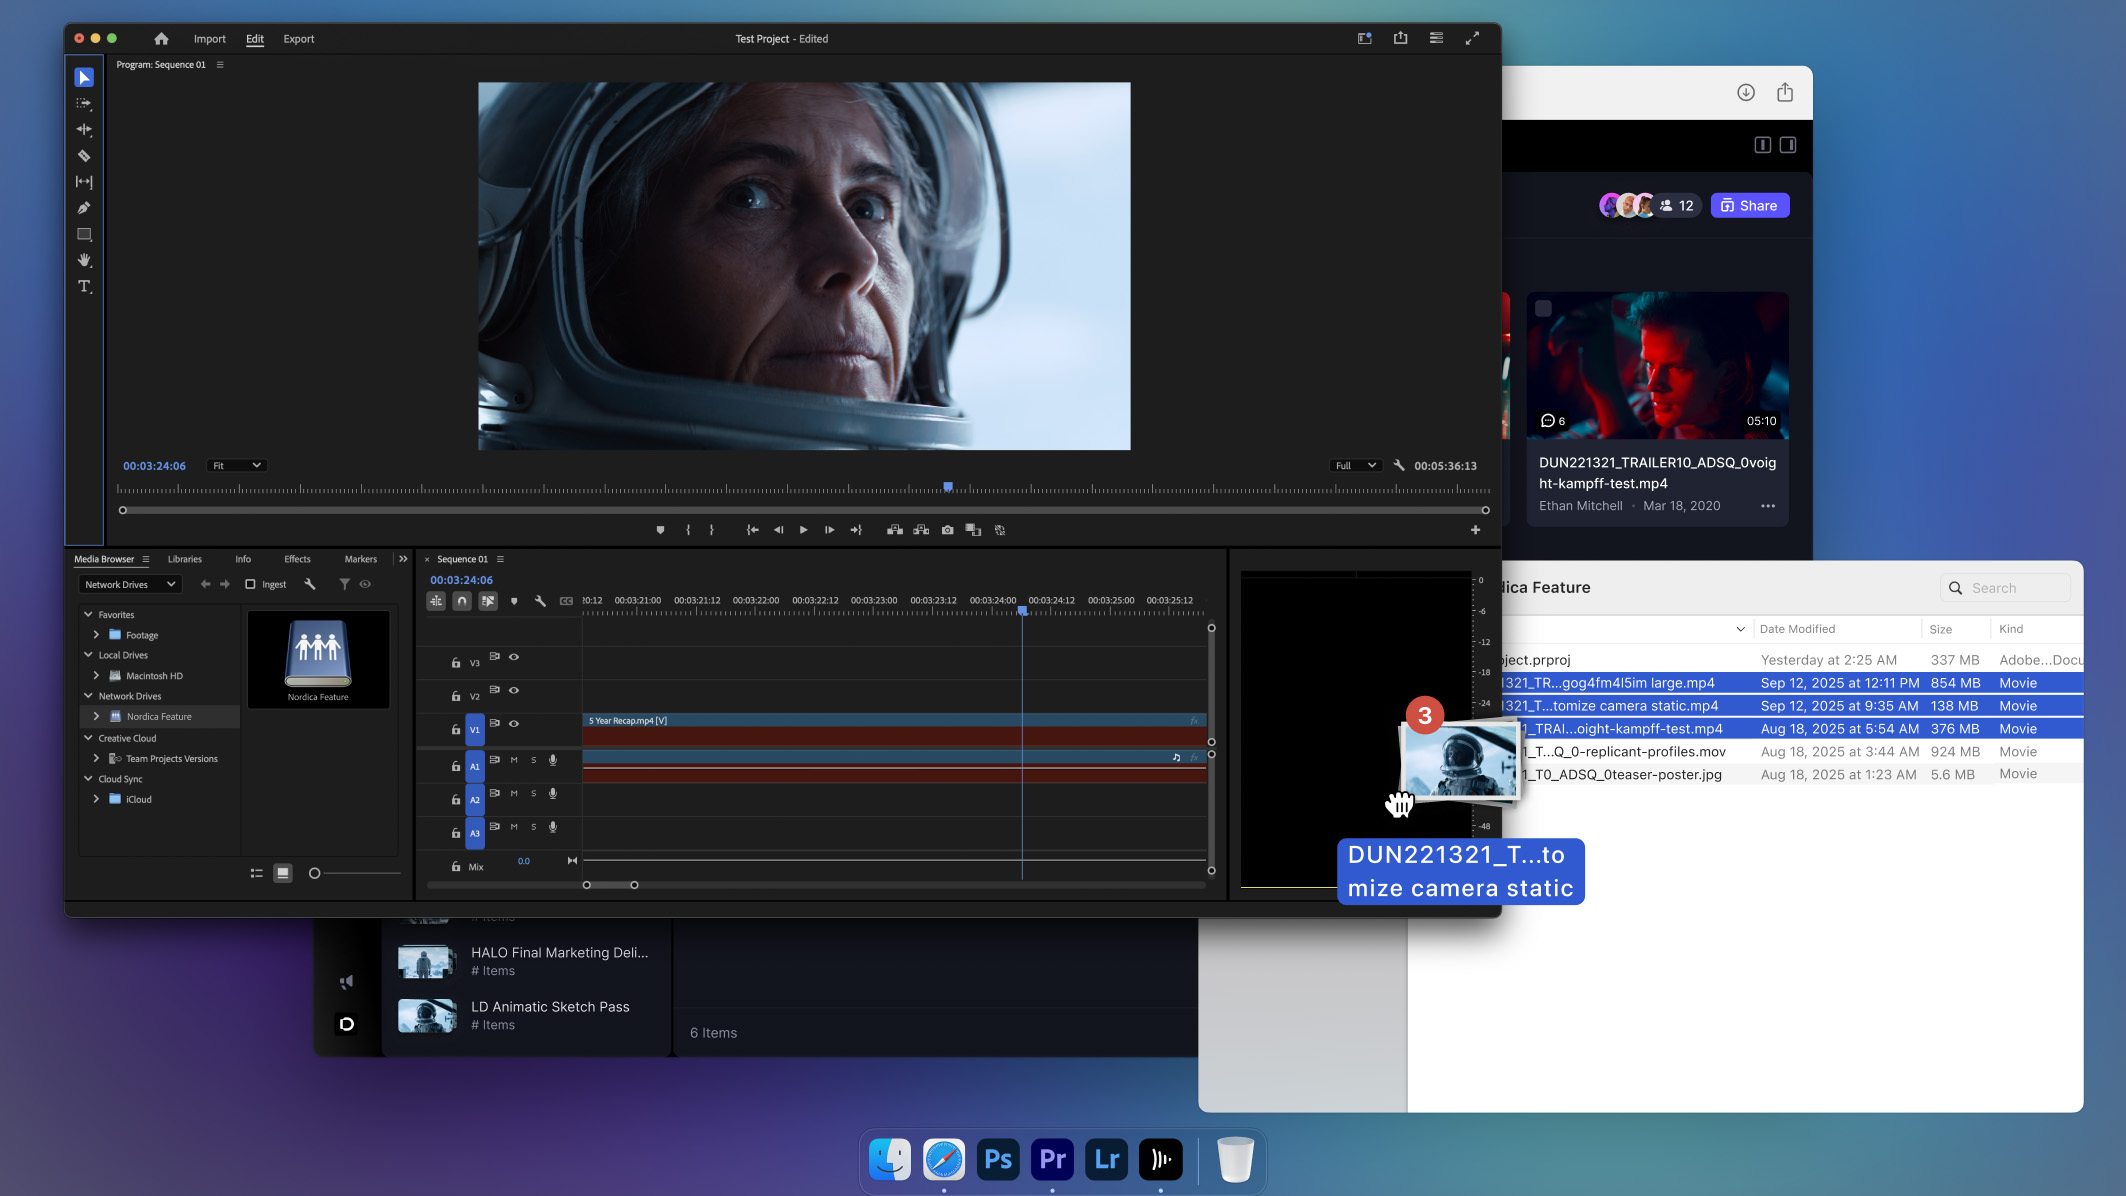Open the Network Drives dropdown

pos(130,584)
